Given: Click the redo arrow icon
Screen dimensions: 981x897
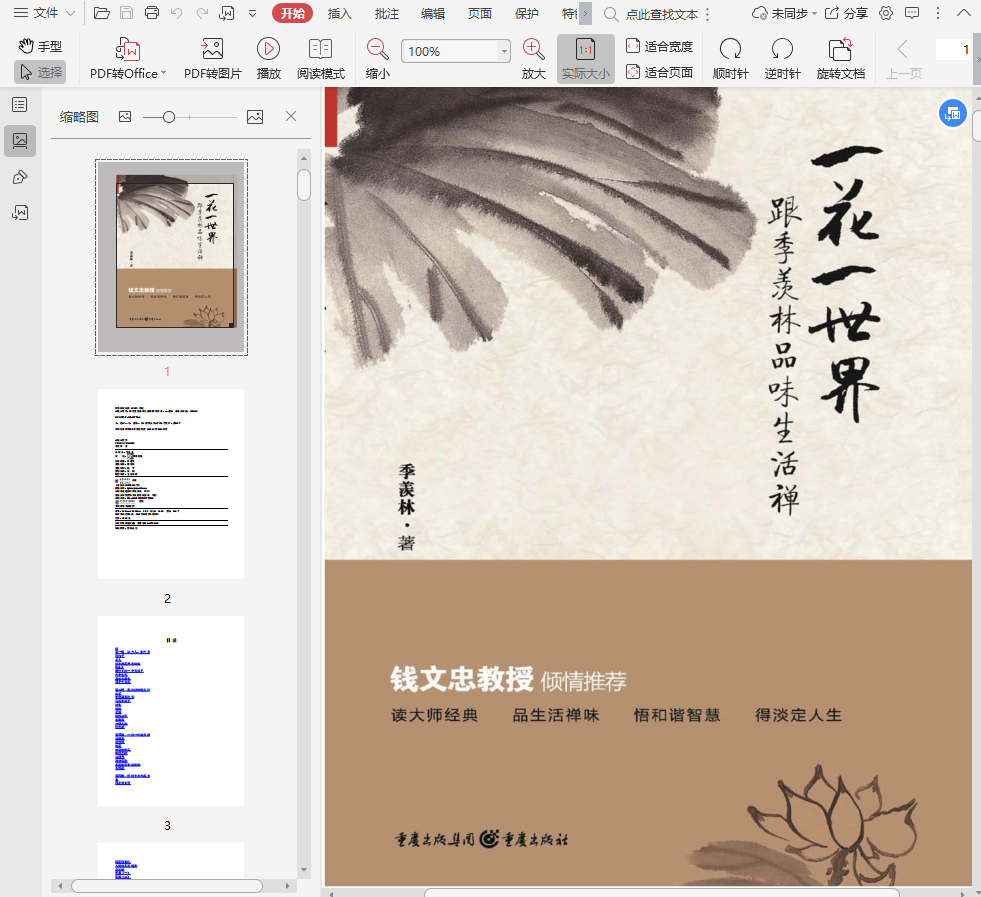Looking at the screenshot, I should (x=201, y=13).
